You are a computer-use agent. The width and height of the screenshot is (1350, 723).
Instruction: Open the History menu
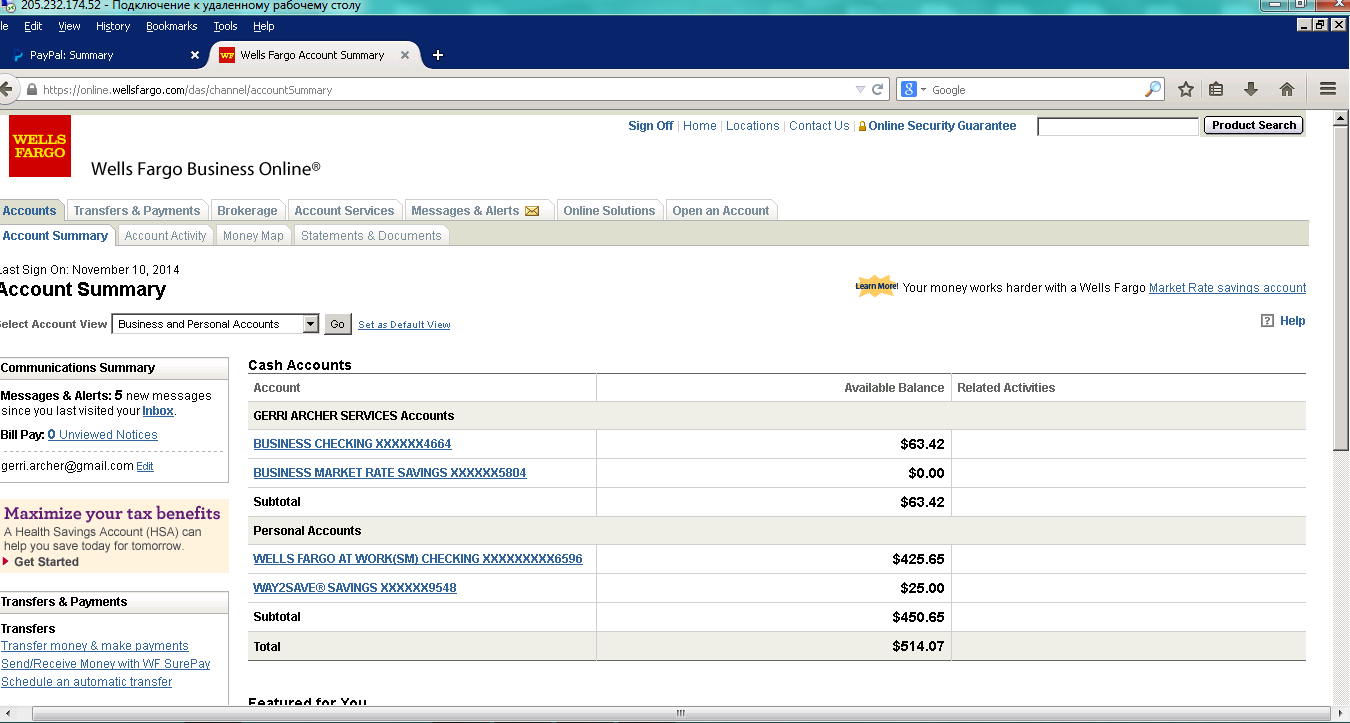click(113, 26)
